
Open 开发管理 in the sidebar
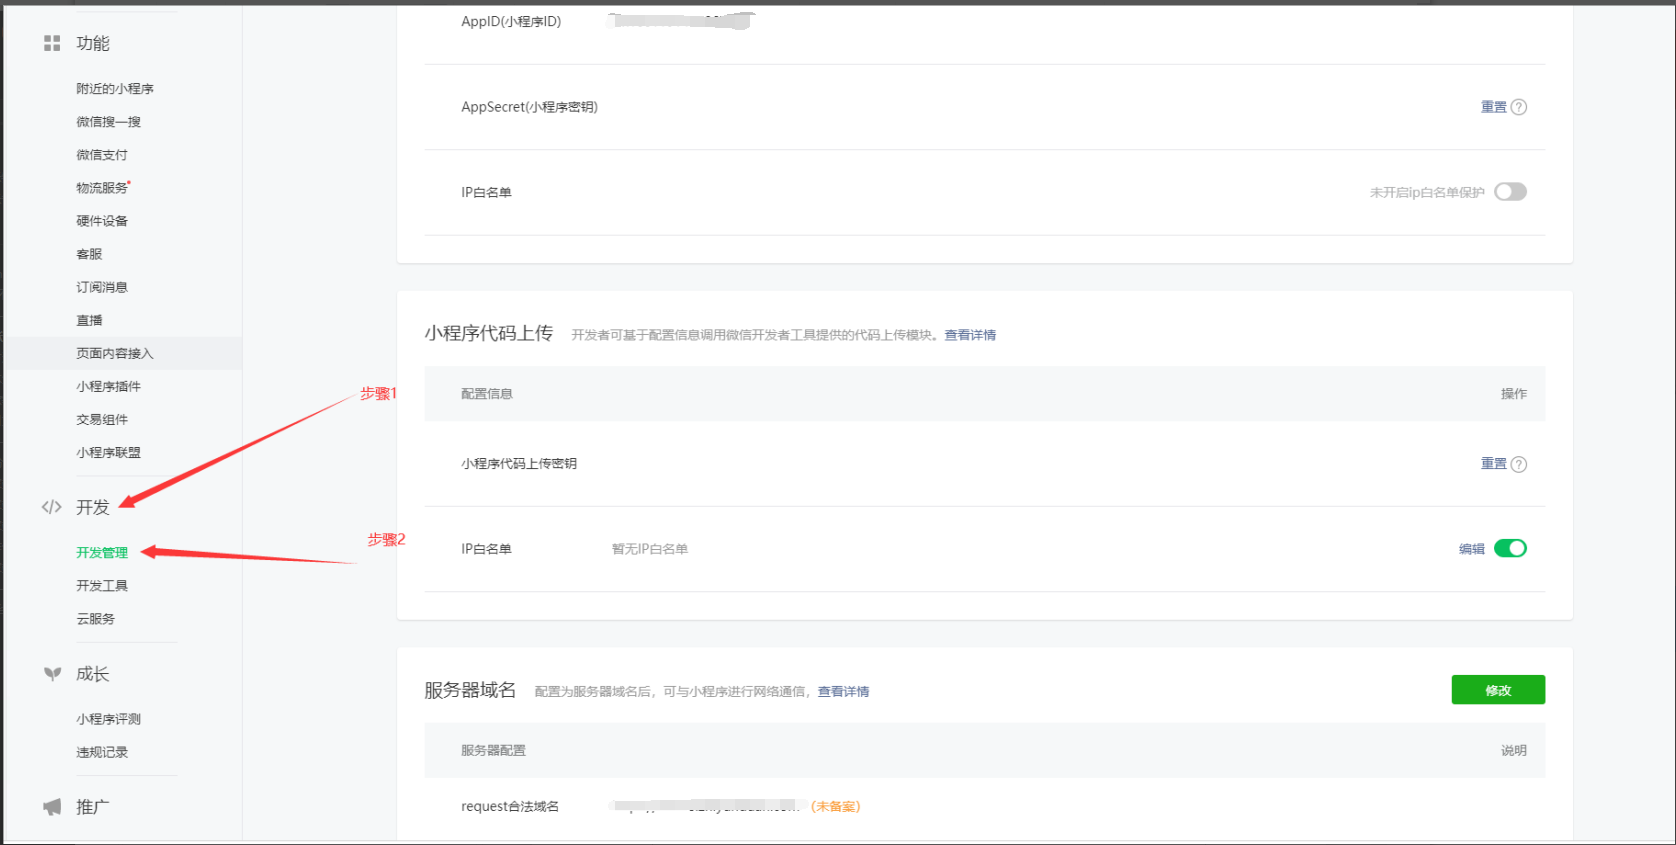[102, 553]
